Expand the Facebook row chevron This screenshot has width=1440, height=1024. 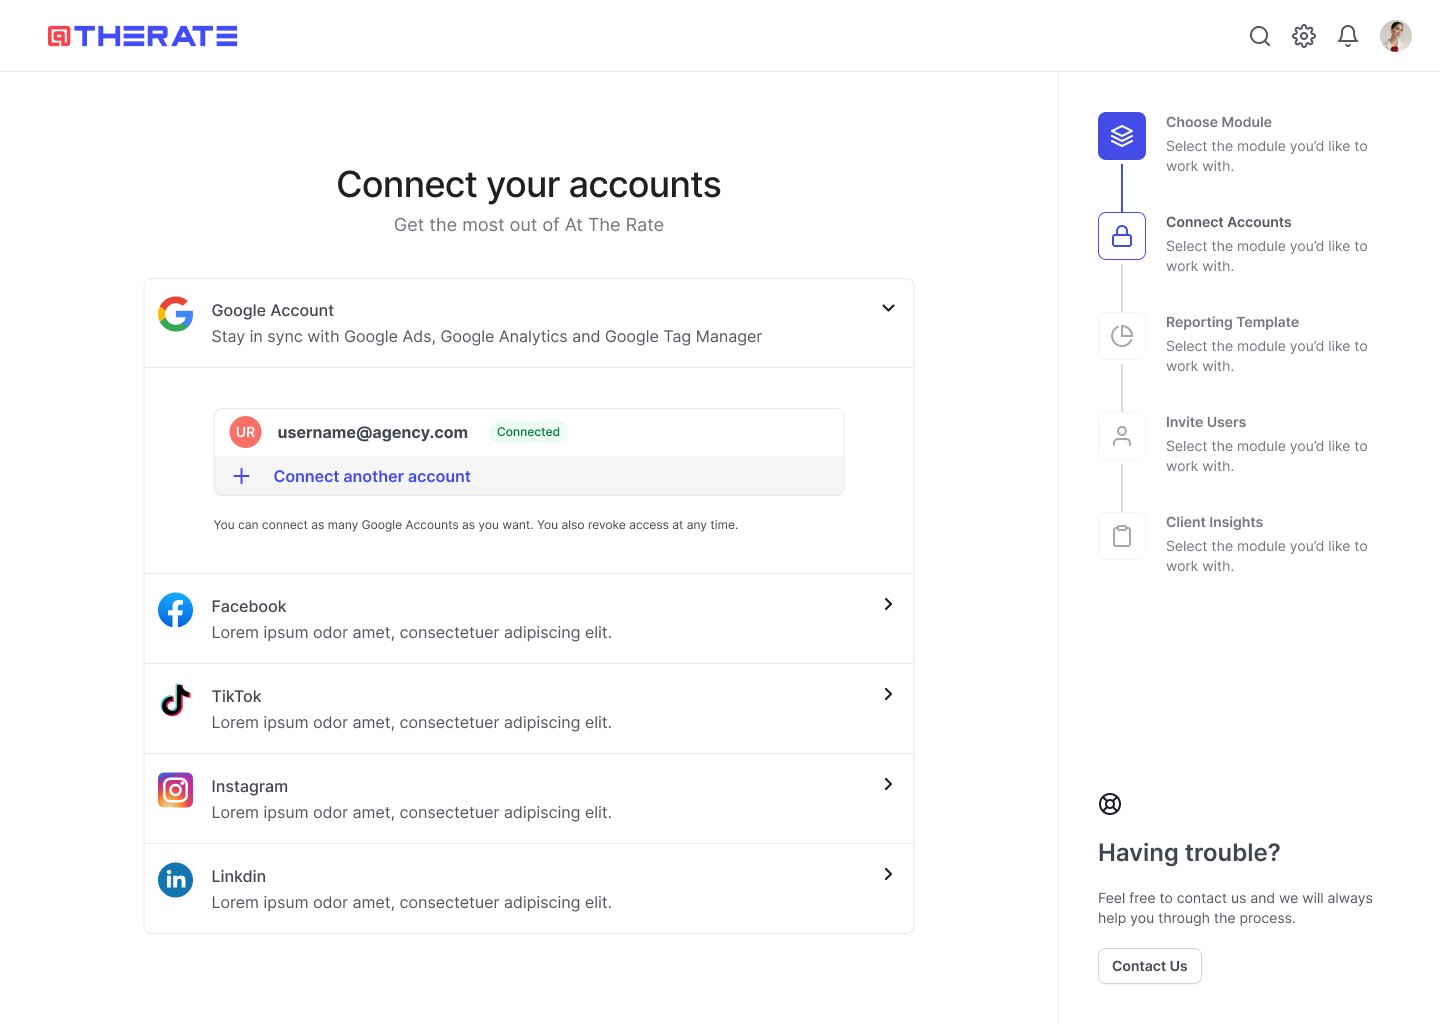coord(888,604)
